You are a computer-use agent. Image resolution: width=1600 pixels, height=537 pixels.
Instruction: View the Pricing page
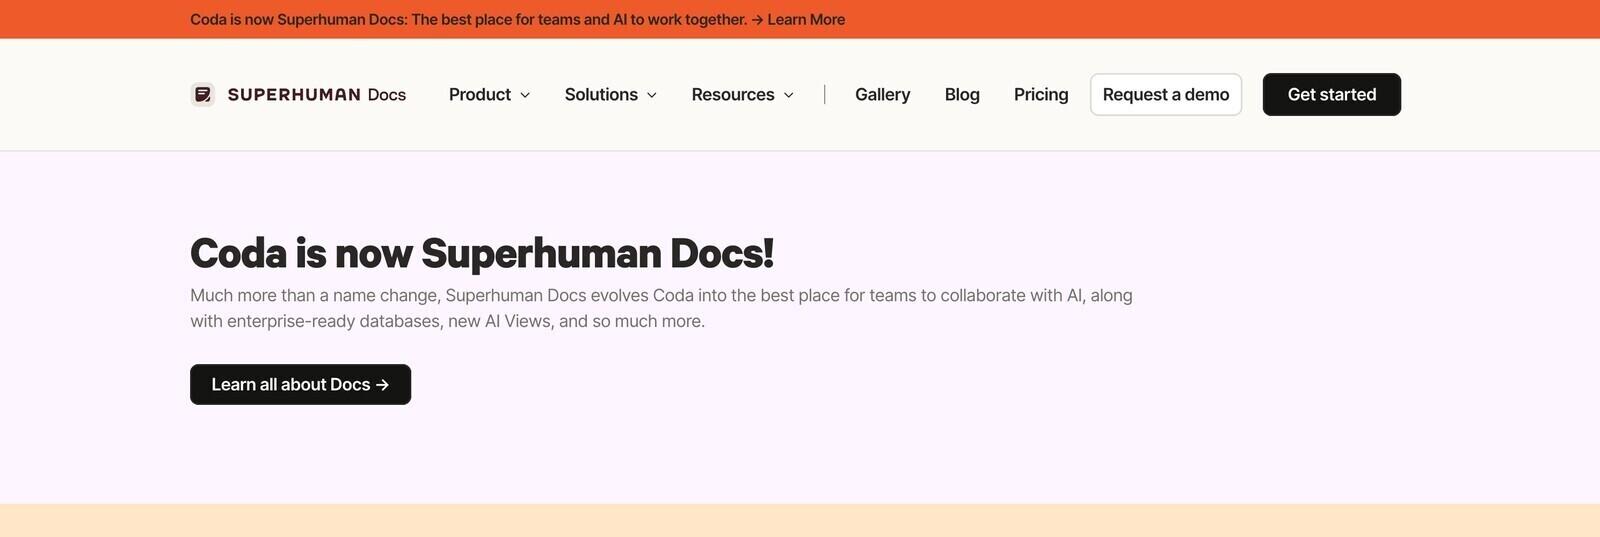[x=1041, y=94]
